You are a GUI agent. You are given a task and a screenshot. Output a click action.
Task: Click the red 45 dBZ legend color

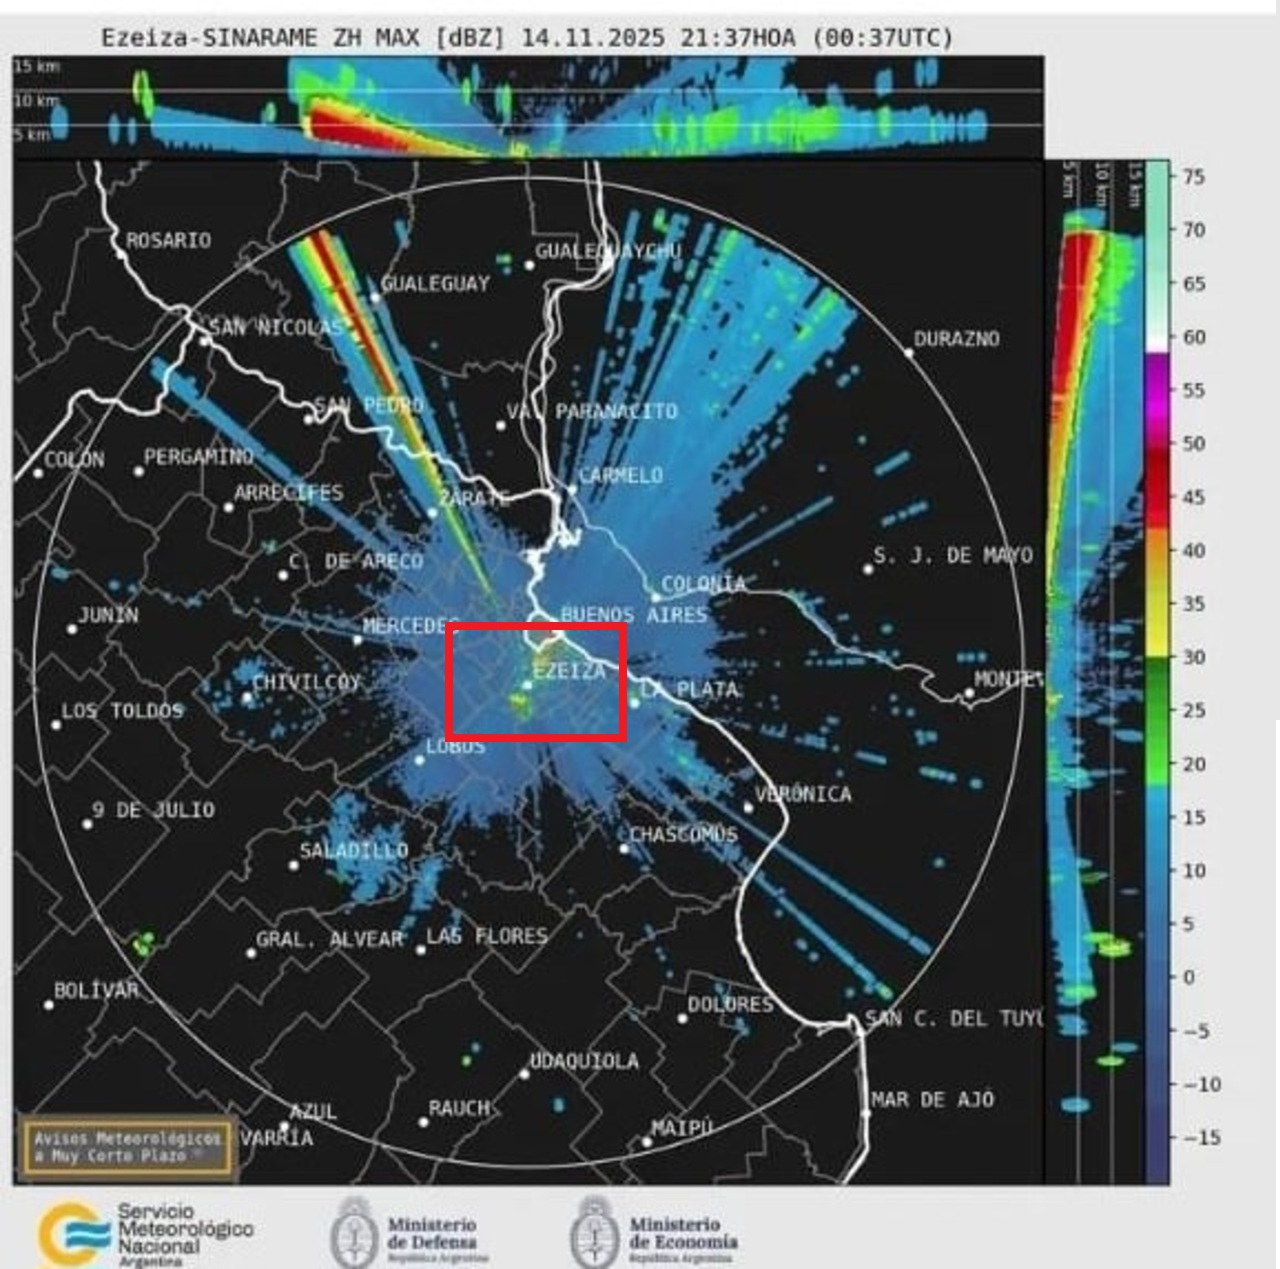[1157, 497]
